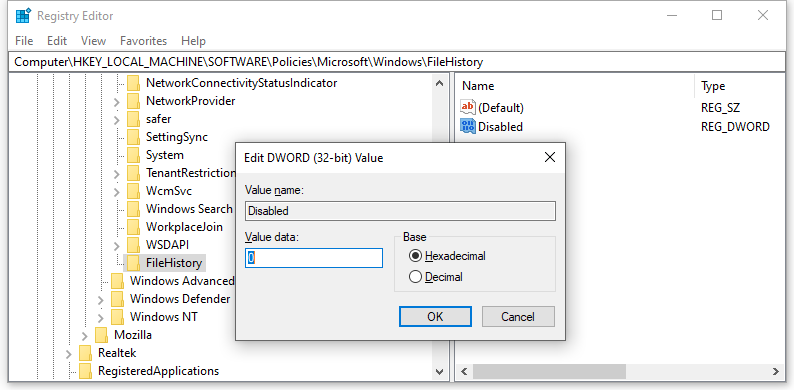Select the SettingSync key label
Image resolution: width=794 pixels, height=390 pixels.
point(177,137)
